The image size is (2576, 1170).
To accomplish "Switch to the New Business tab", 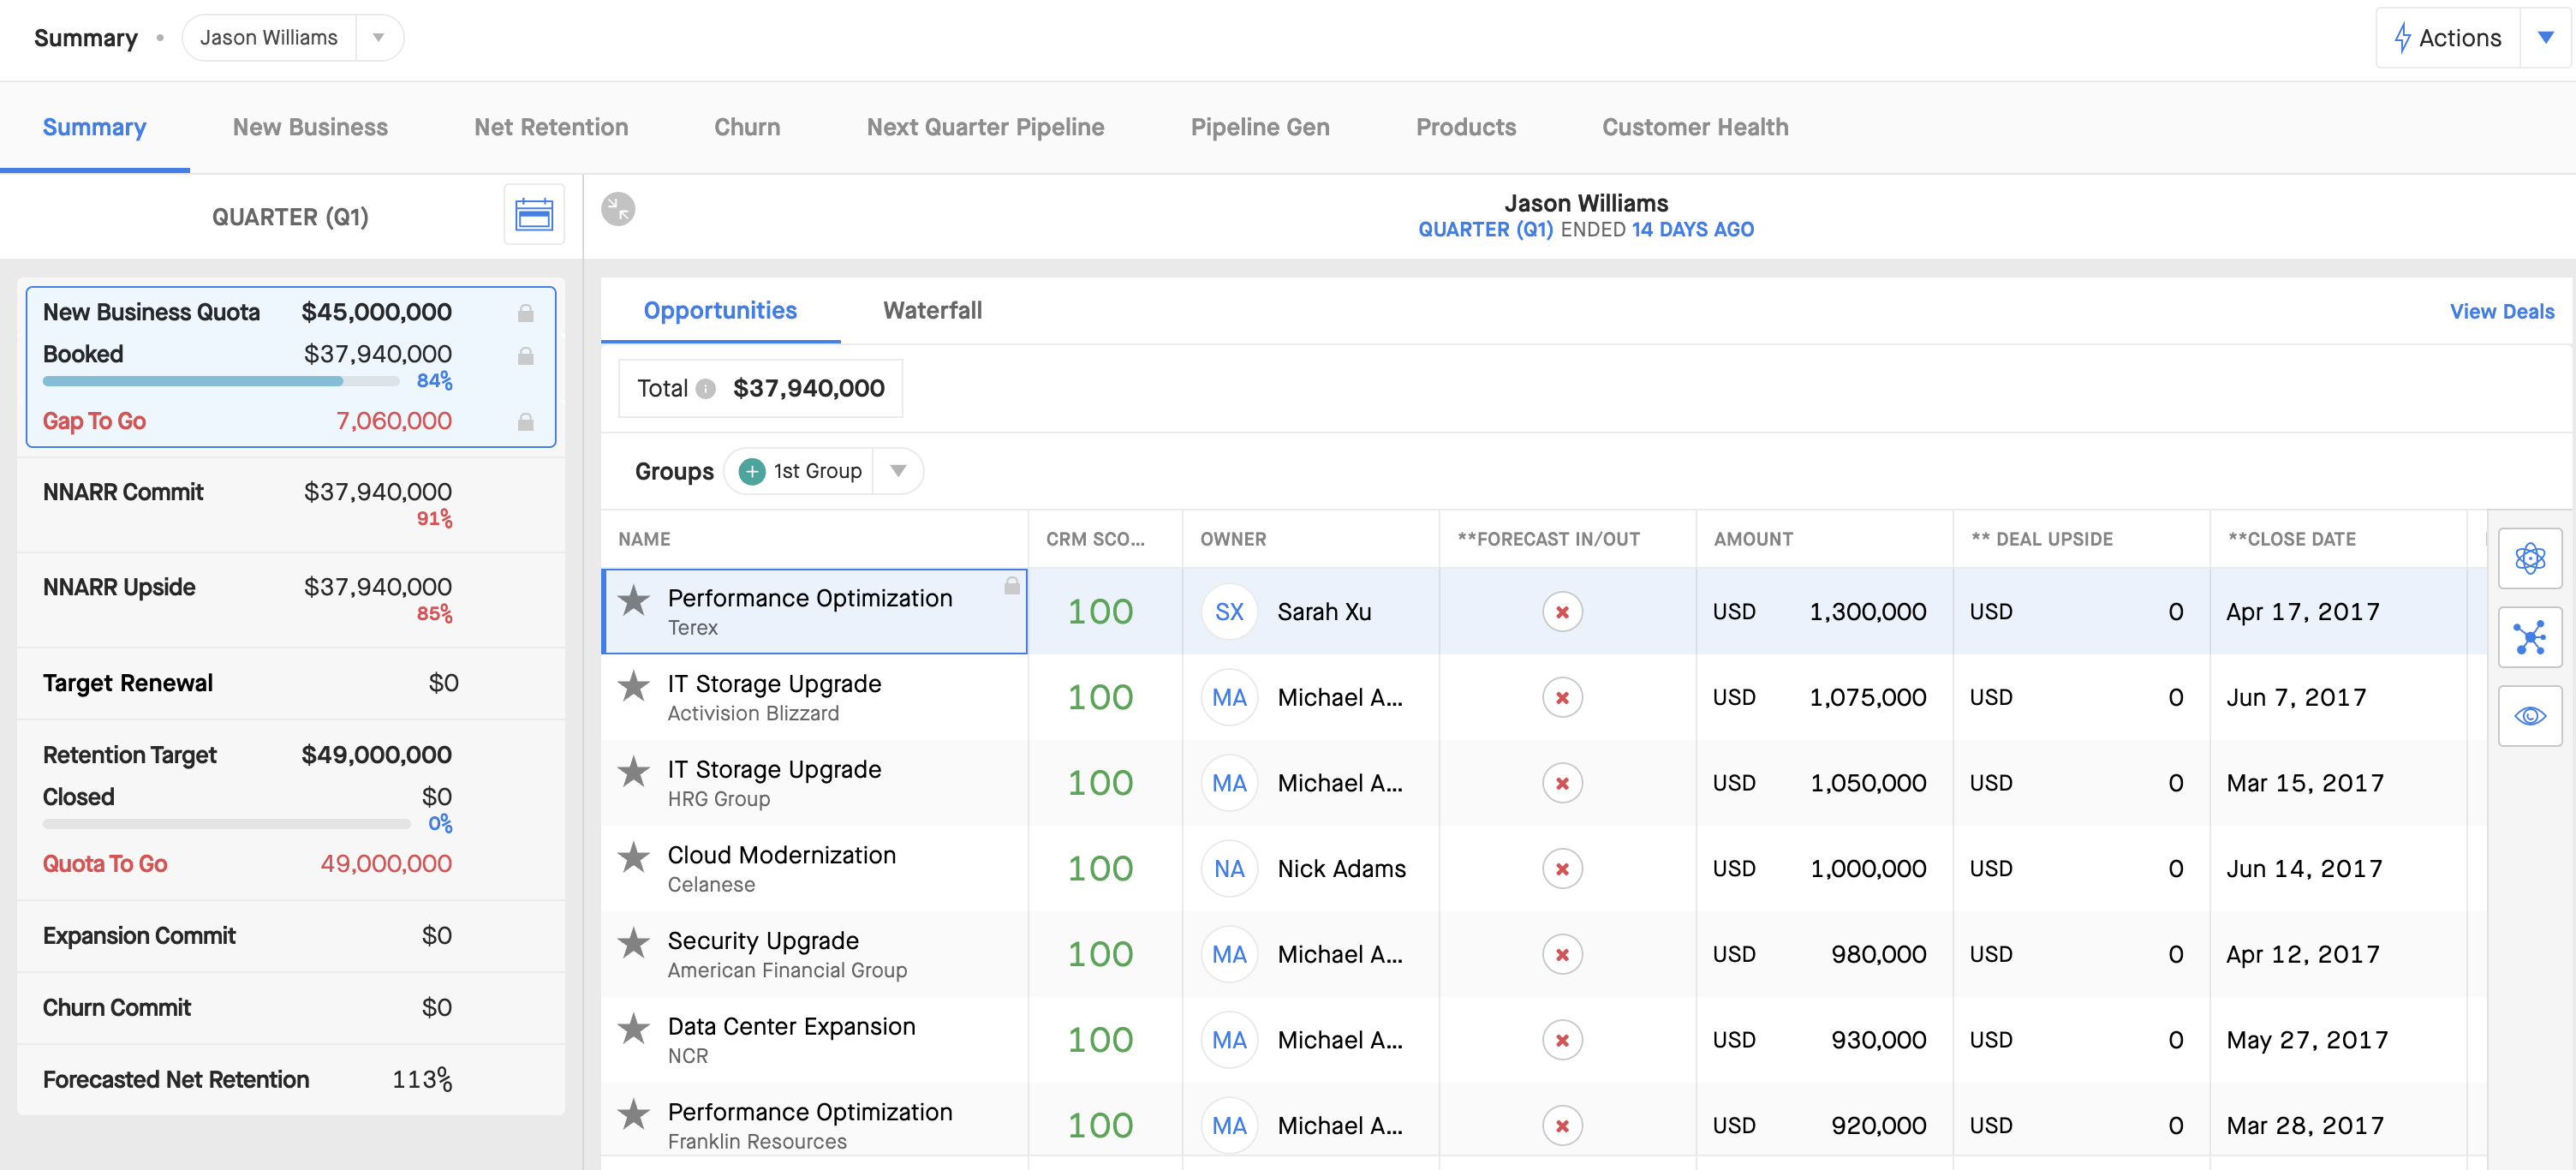I will click(x=310, y=127).
